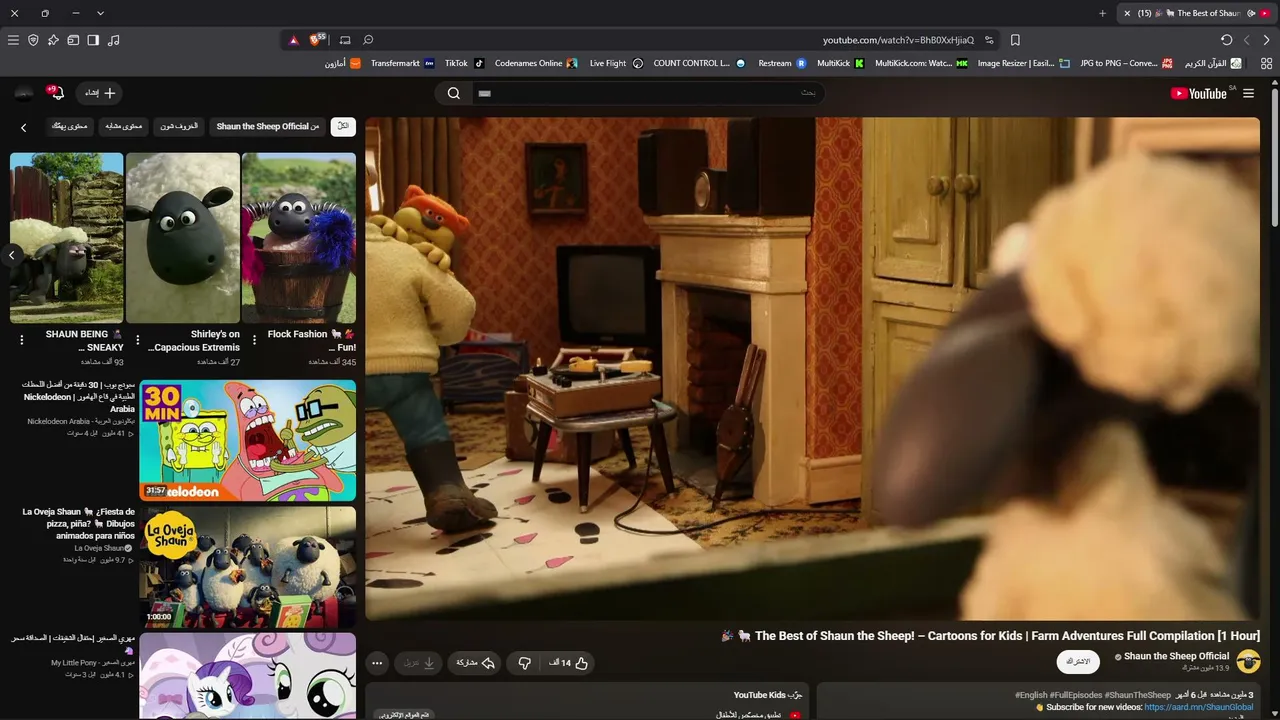
Task: Bookmark this page with the bookmark icon
Action: (x=1015, y=40)
